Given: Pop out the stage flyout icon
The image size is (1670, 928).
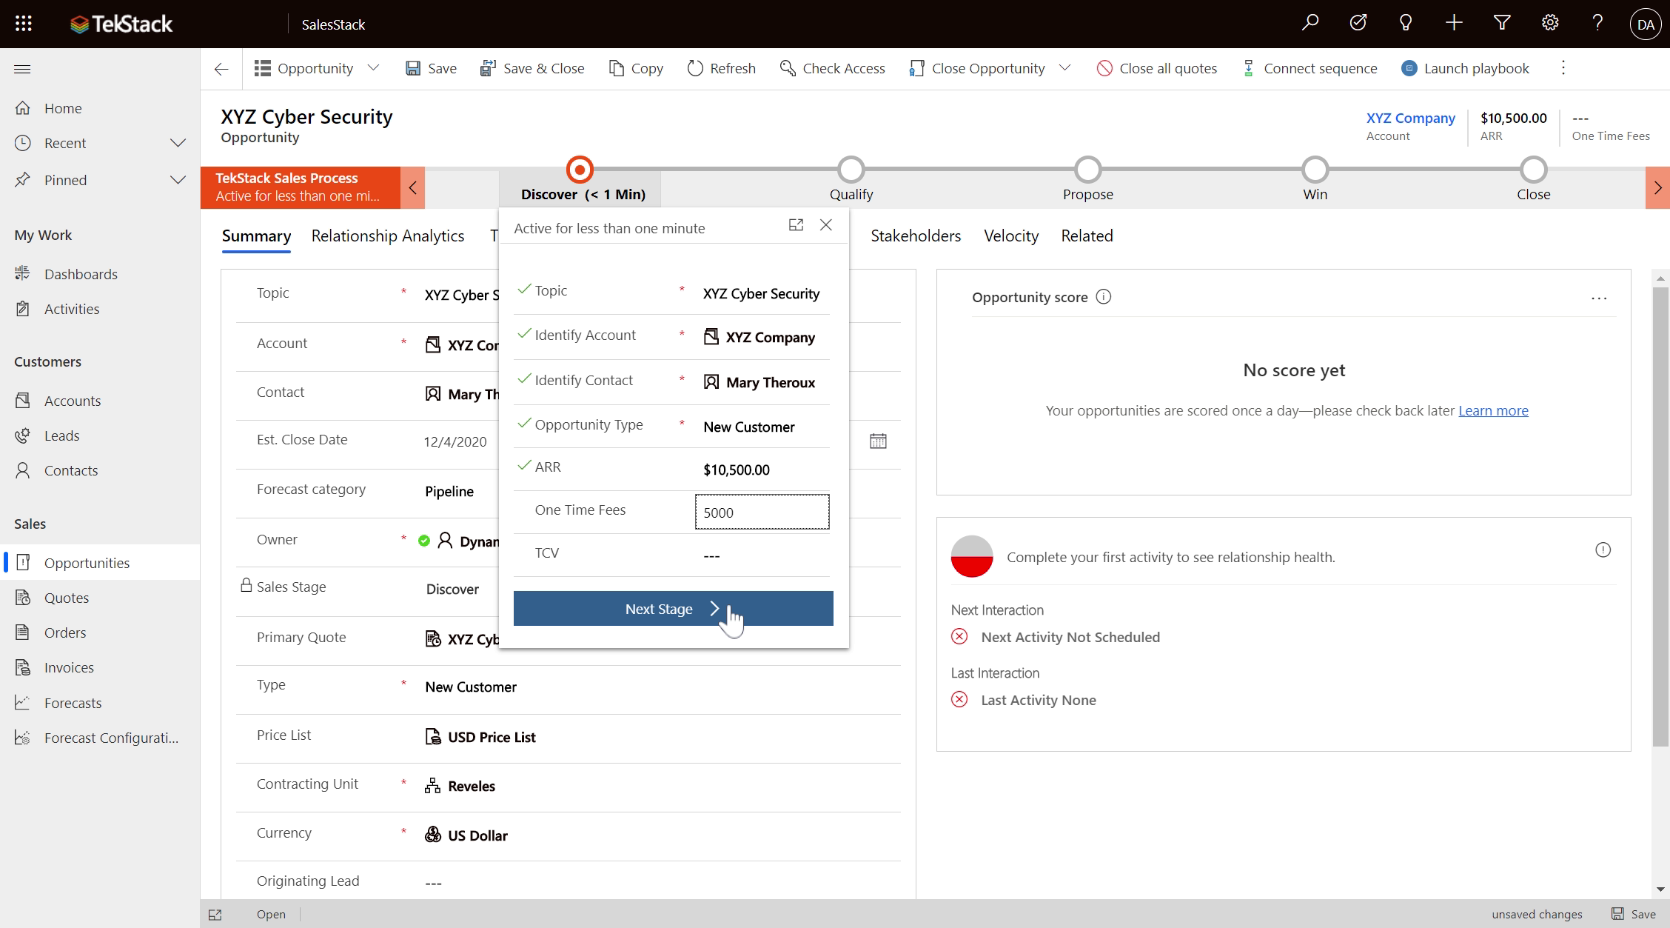Looking at the screenshot, I should pos(796,225).
